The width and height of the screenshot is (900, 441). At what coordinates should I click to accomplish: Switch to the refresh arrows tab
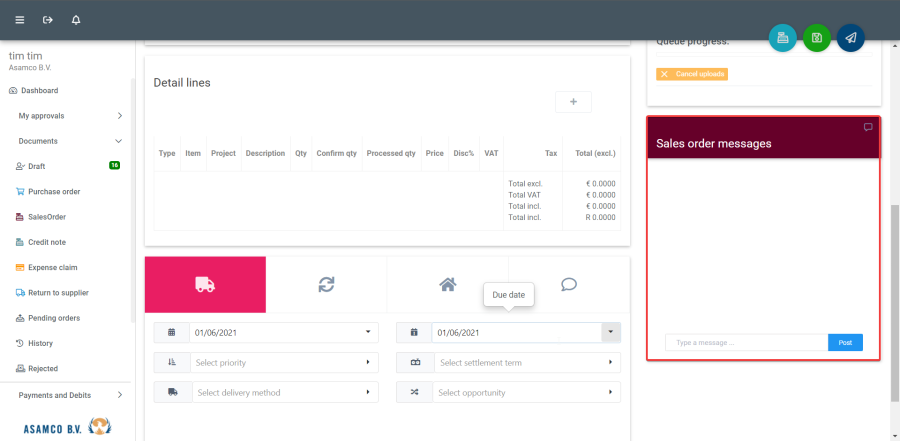point(326,285)
